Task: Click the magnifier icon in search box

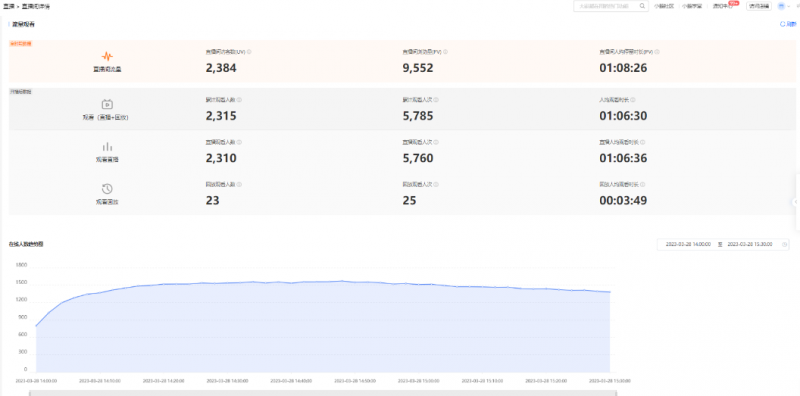Action: [643, 6]
